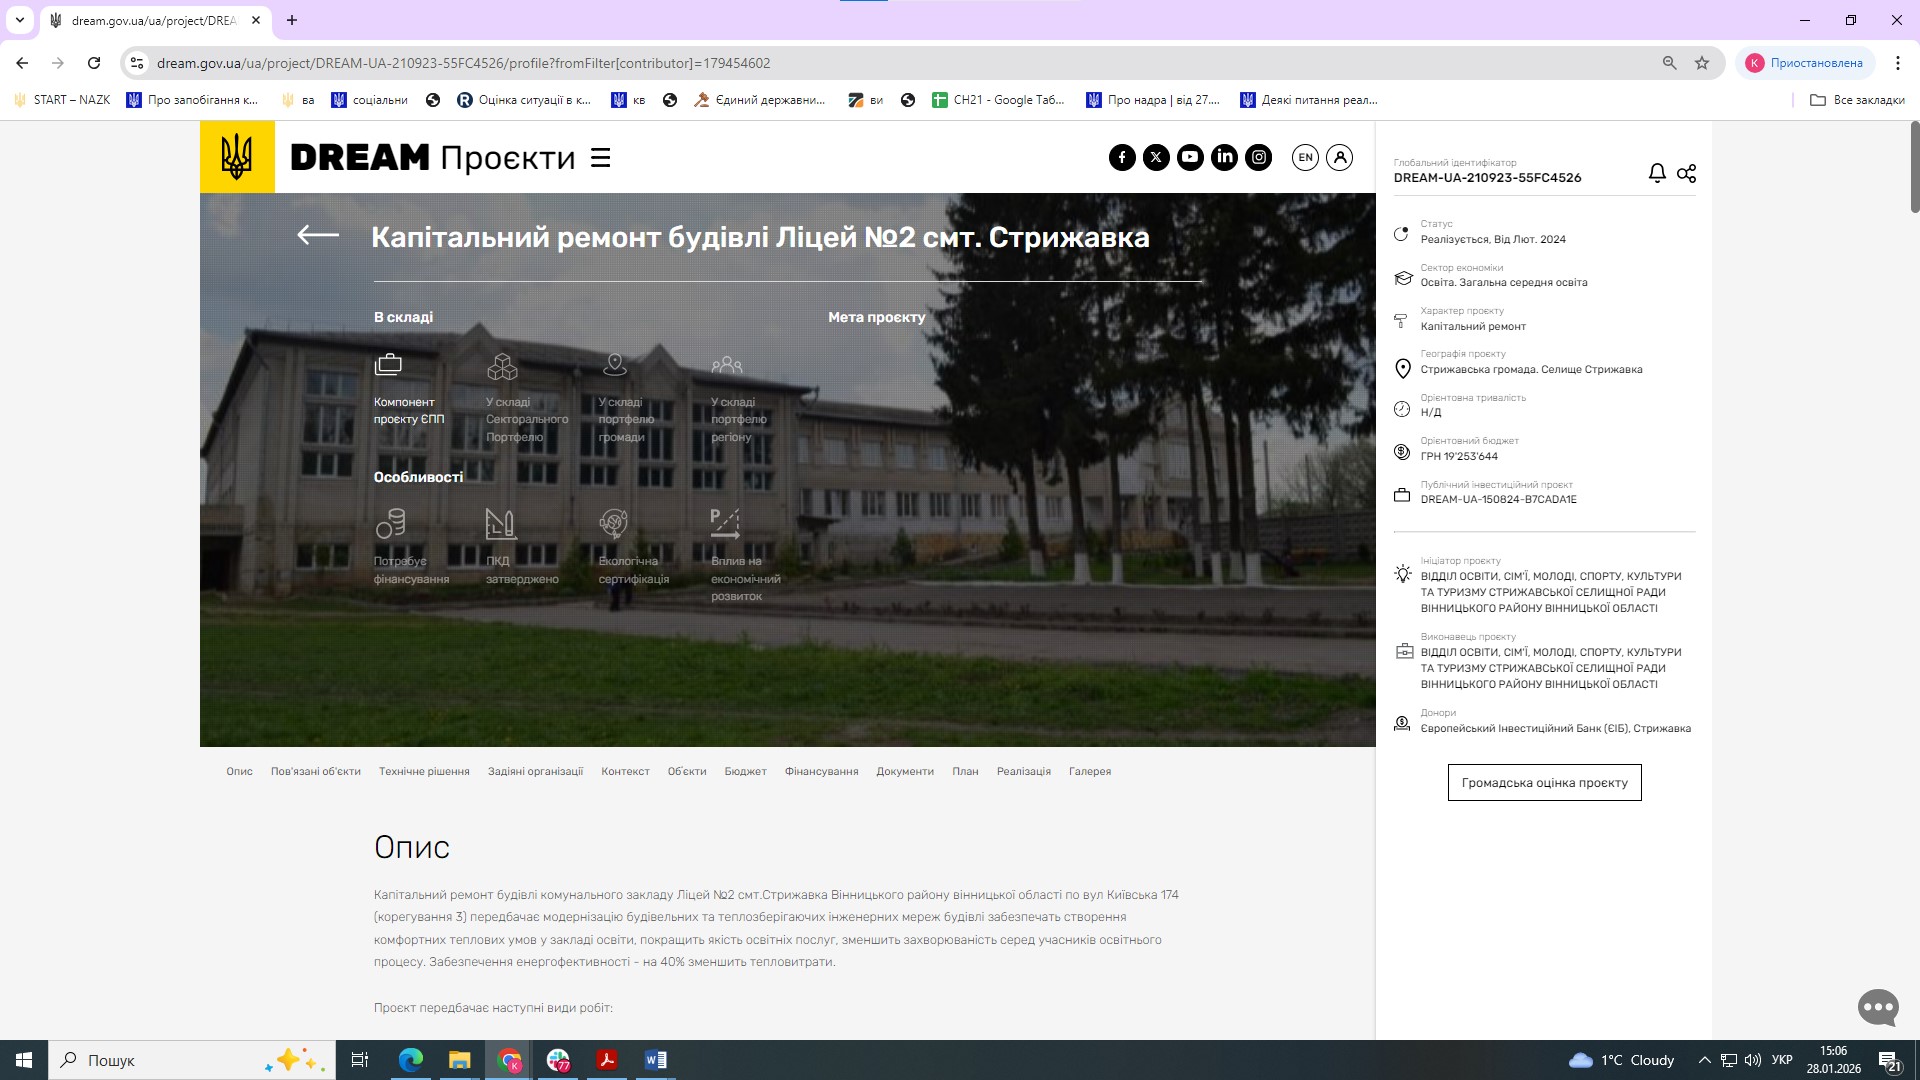The image size is (1920, 1080).
Task: Subscribe using the bell notification icon
Action: click(1657, 173)
